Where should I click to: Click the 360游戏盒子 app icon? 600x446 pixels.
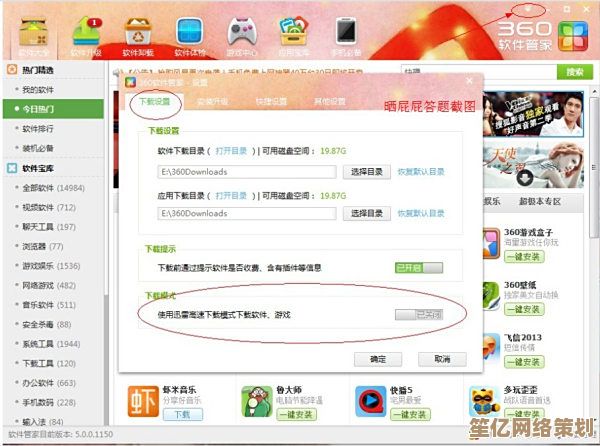[491, 243]
